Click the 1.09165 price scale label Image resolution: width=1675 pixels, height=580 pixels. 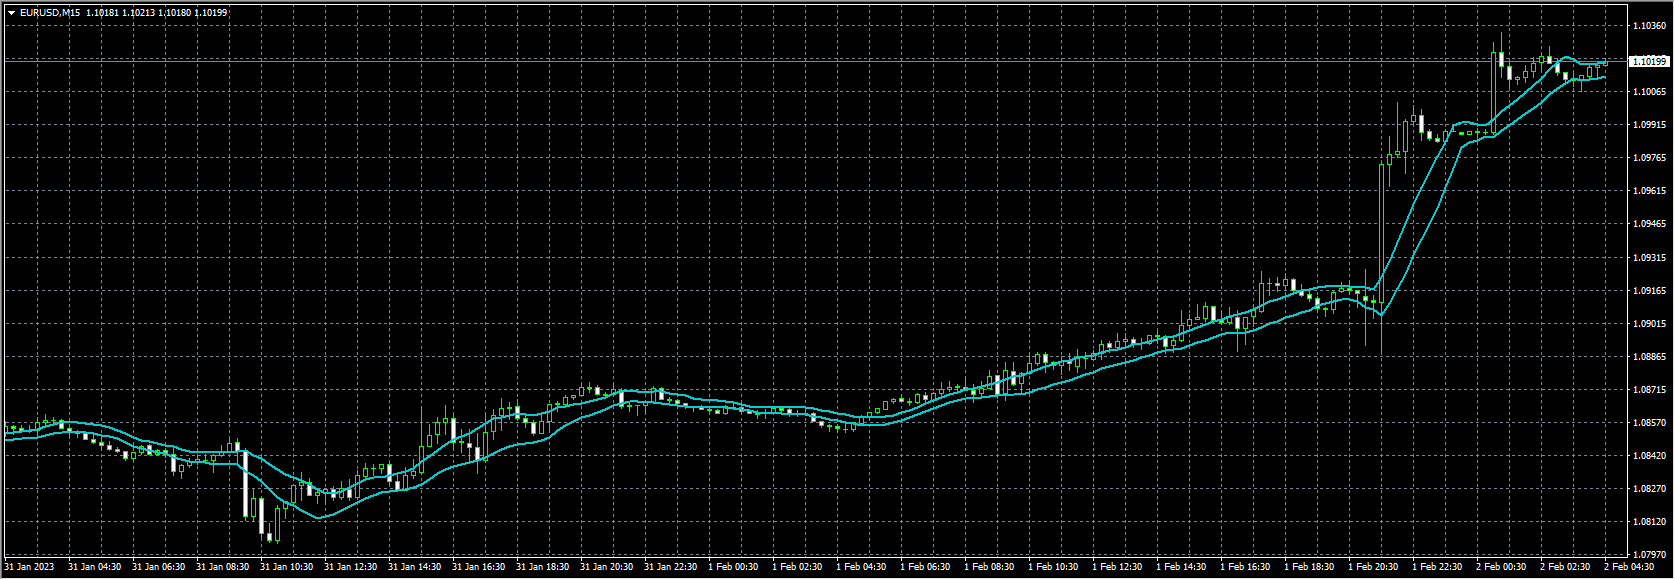coord(1648,291)
